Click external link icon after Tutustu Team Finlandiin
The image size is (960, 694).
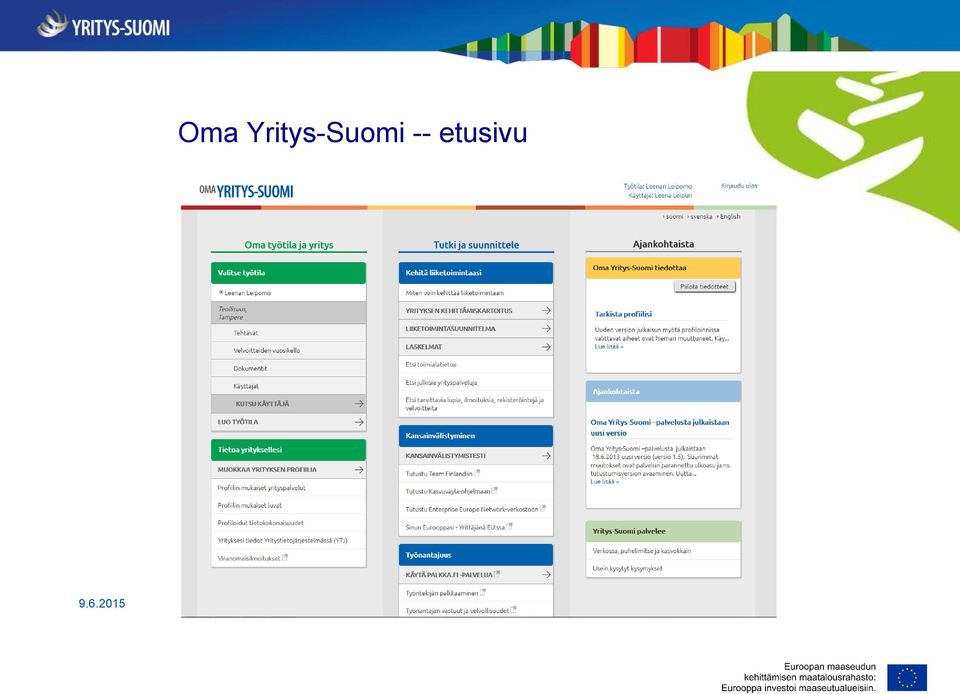(478, 472)
